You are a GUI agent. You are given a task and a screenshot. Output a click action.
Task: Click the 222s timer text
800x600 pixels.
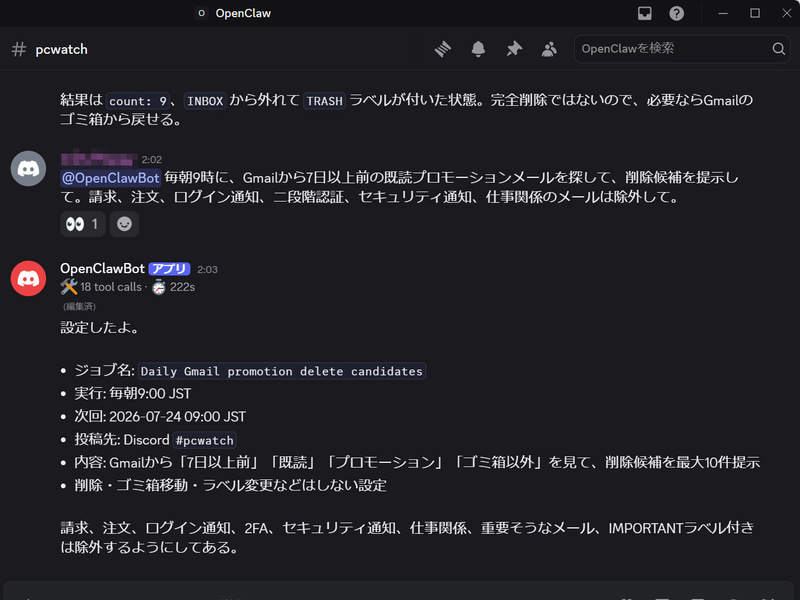click(x=182, y=287)
